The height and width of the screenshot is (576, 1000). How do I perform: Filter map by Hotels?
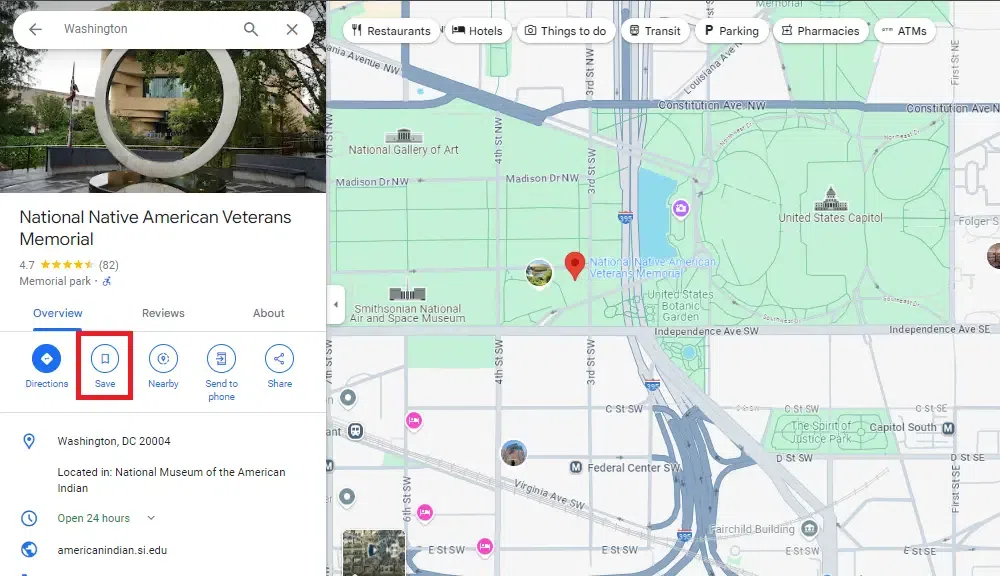(478, 31)
